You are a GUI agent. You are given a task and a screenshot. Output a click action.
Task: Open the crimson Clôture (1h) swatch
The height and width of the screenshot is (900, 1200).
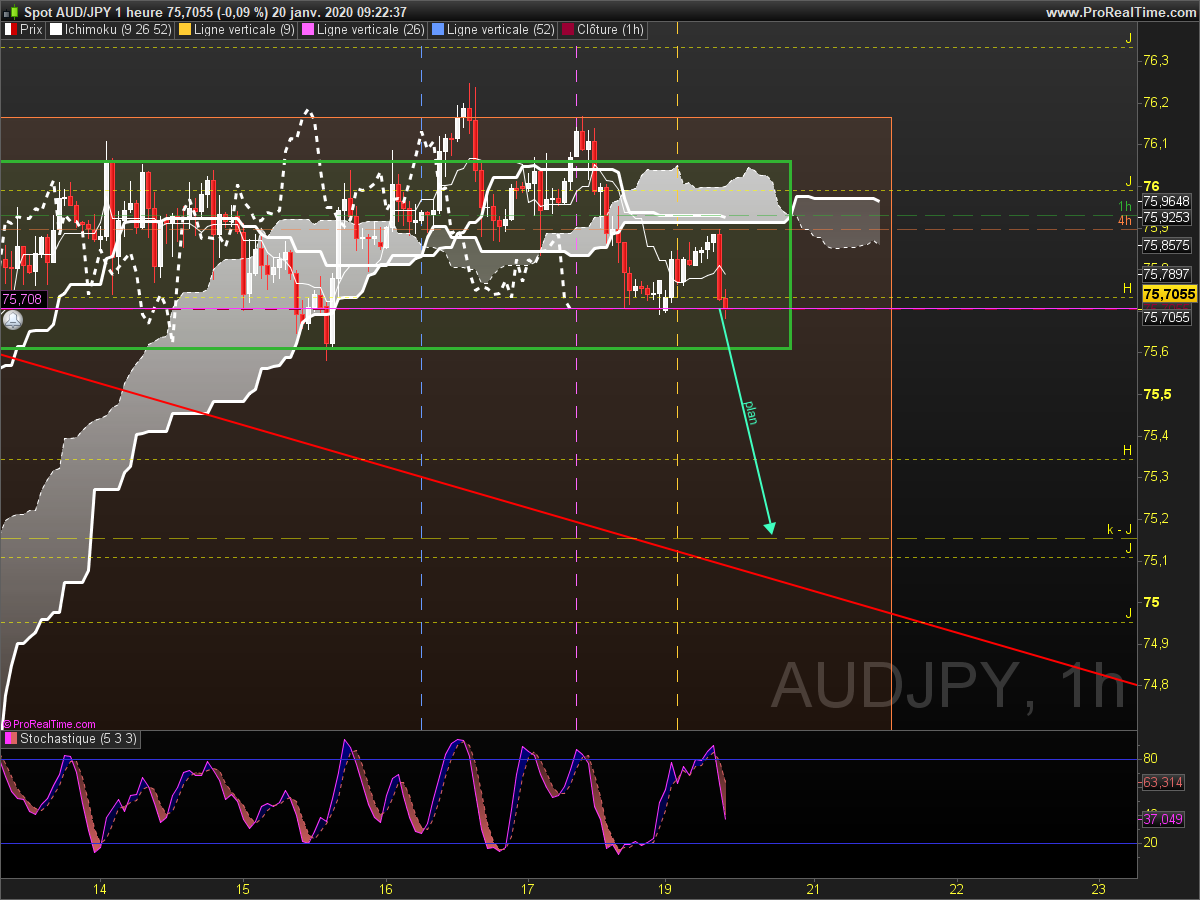[x=568, y=30]
